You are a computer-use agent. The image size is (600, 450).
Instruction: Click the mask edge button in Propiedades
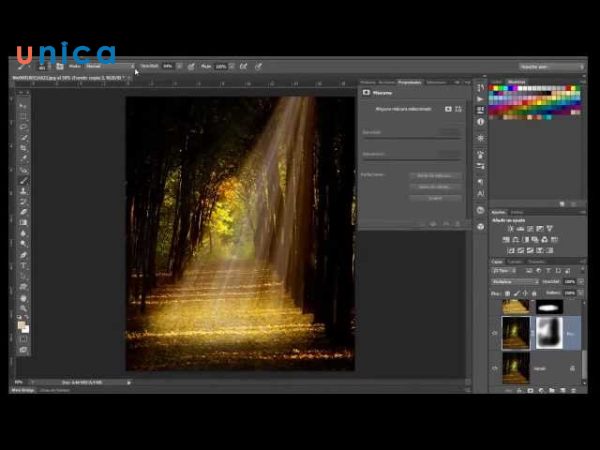(x=435, y=175)
